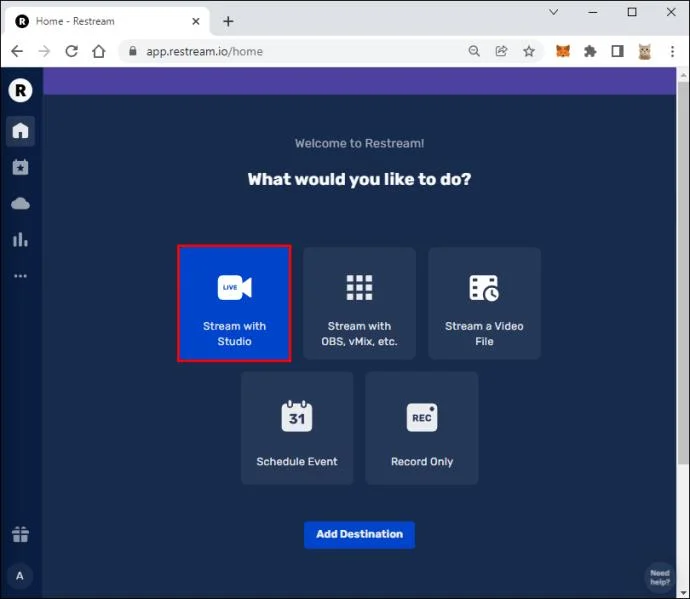Image resolution: width=690 pixels, height=599 pixels.
Task: Go back with the browser back arrow
Action: click(x=17, y=51)
